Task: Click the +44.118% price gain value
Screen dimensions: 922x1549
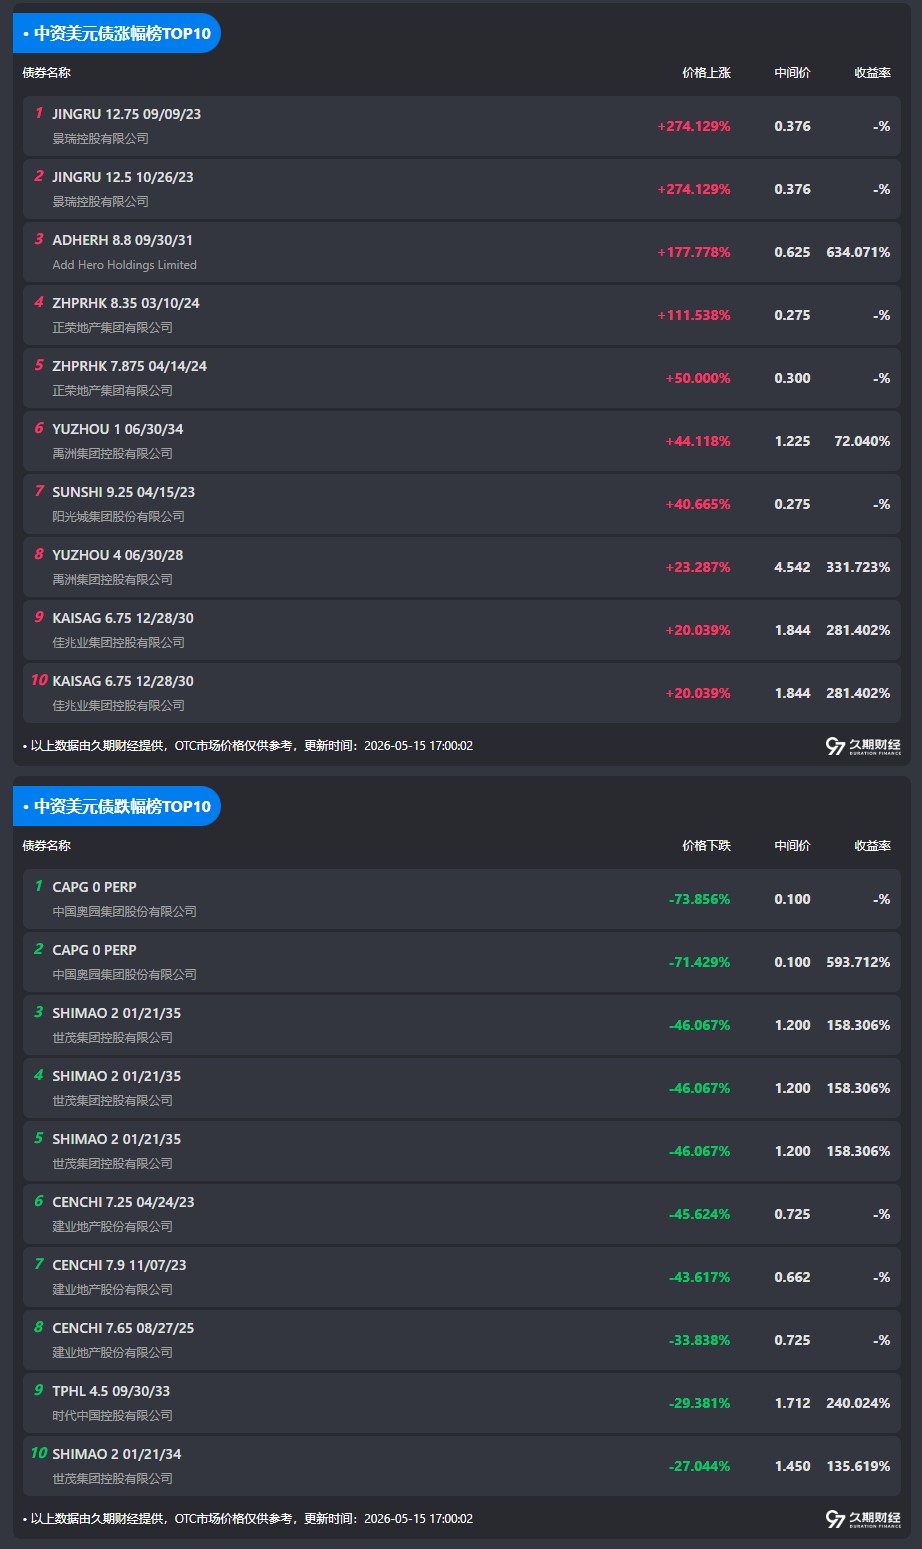Action: click(x=698, y=441)
